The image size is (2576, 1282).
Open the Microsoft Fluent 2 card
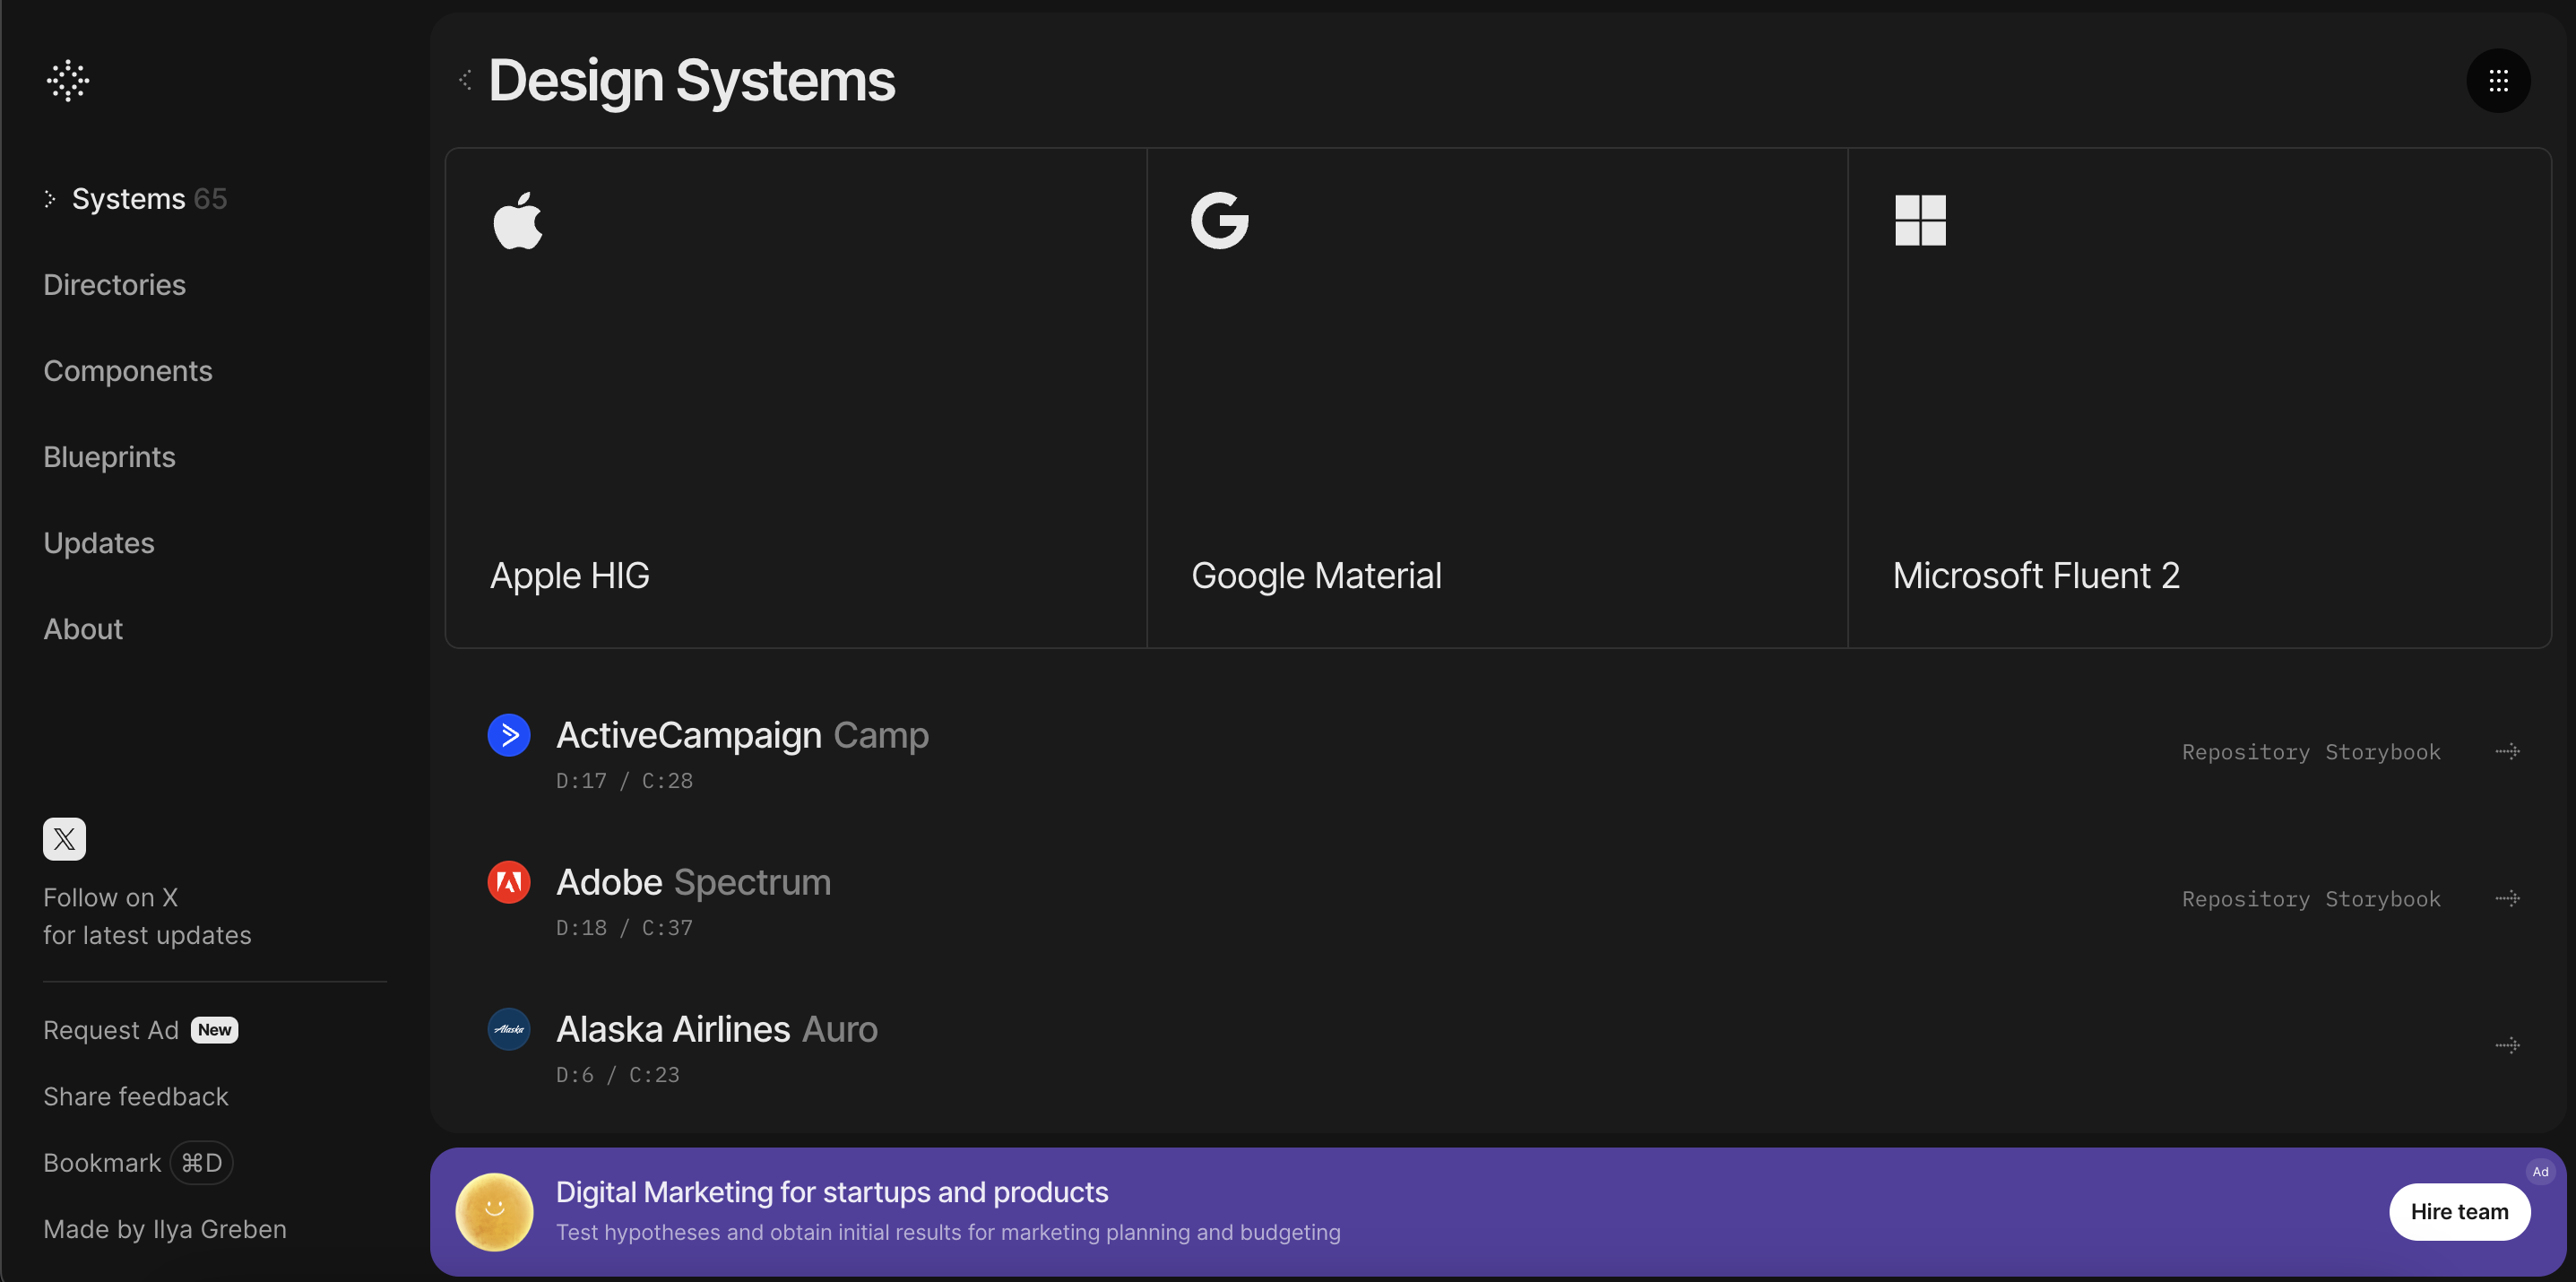point(2199,398)
